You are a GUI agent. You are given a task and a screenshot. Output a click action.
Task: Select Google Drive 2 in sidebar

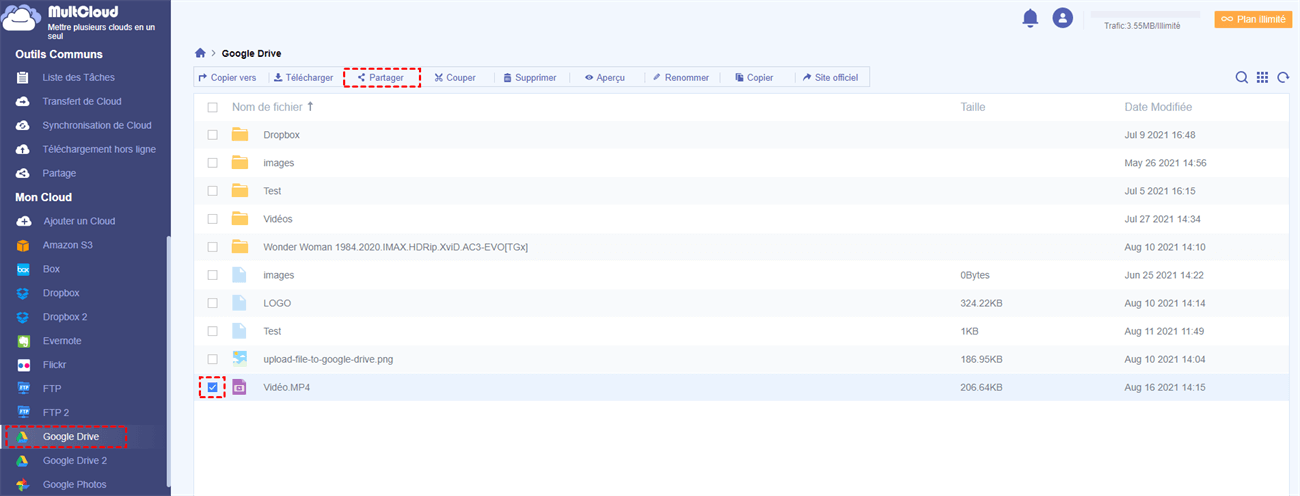(74, 460)
